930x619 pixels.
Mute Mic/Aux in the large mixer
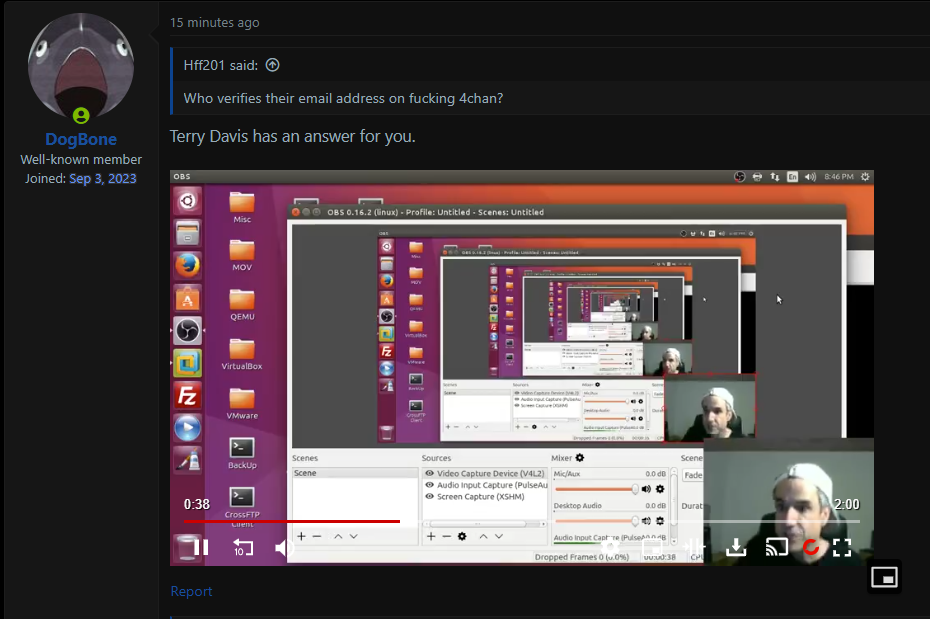[646, 489]
